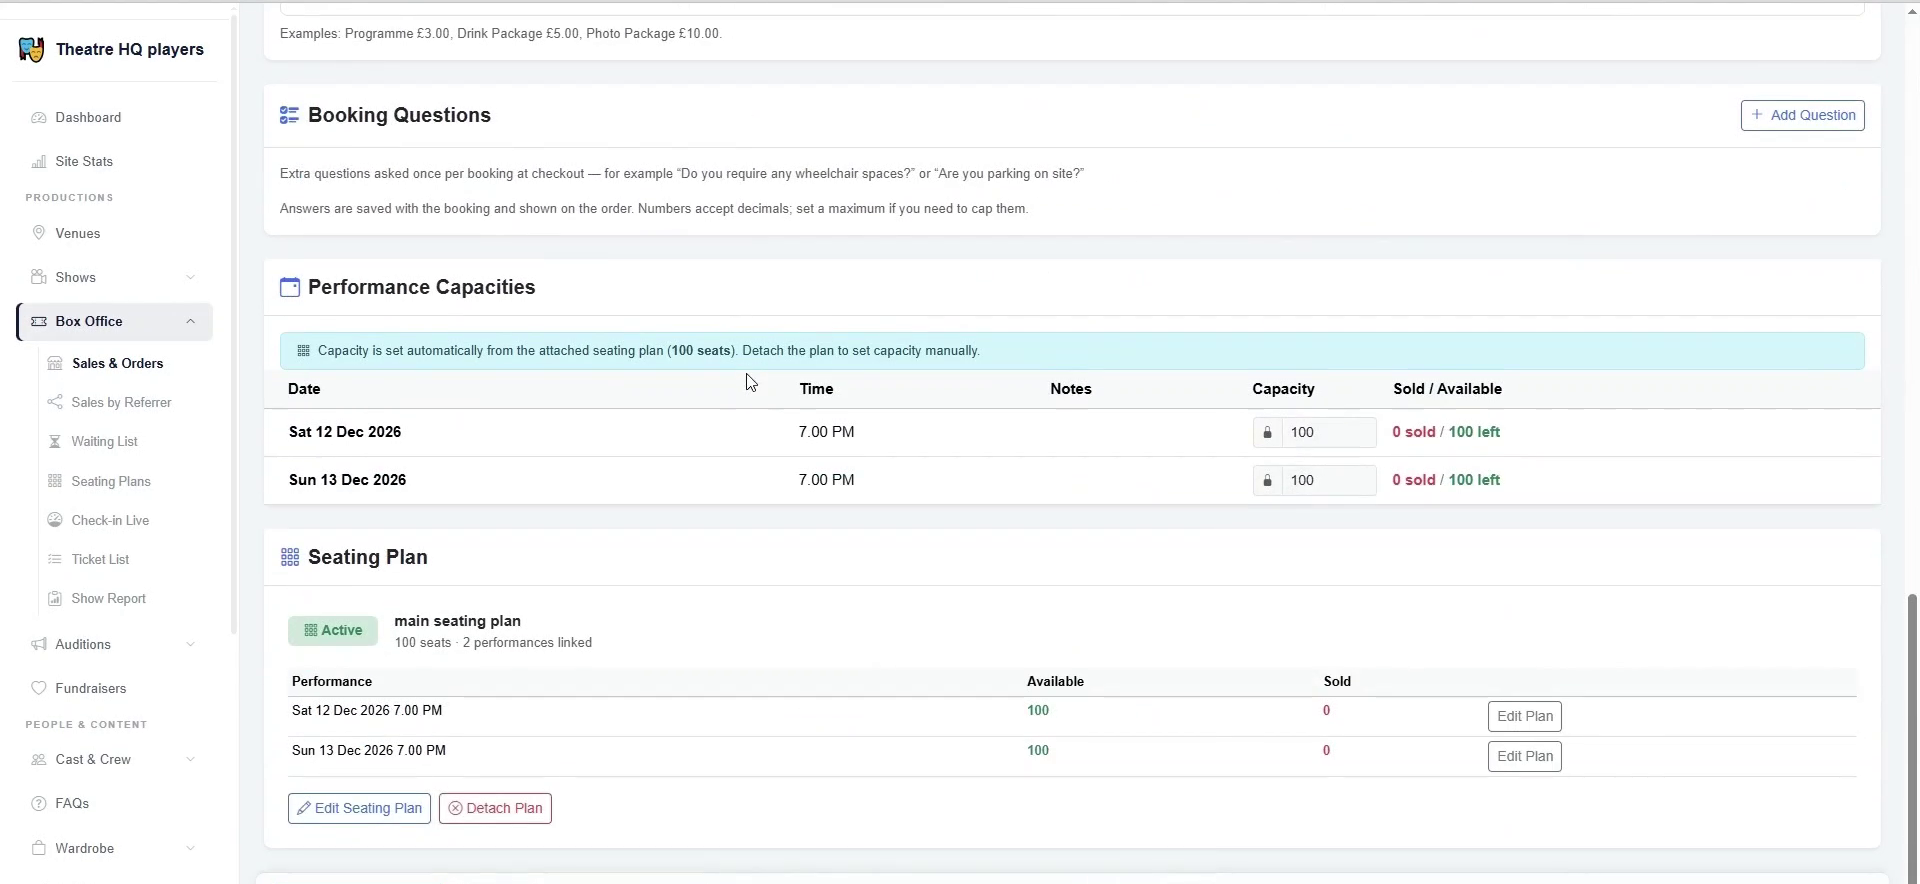Viewport: 1920px width, 884px height.
Task: Click the Sales & Orders shop icon
Action: [x=55, y=363]
